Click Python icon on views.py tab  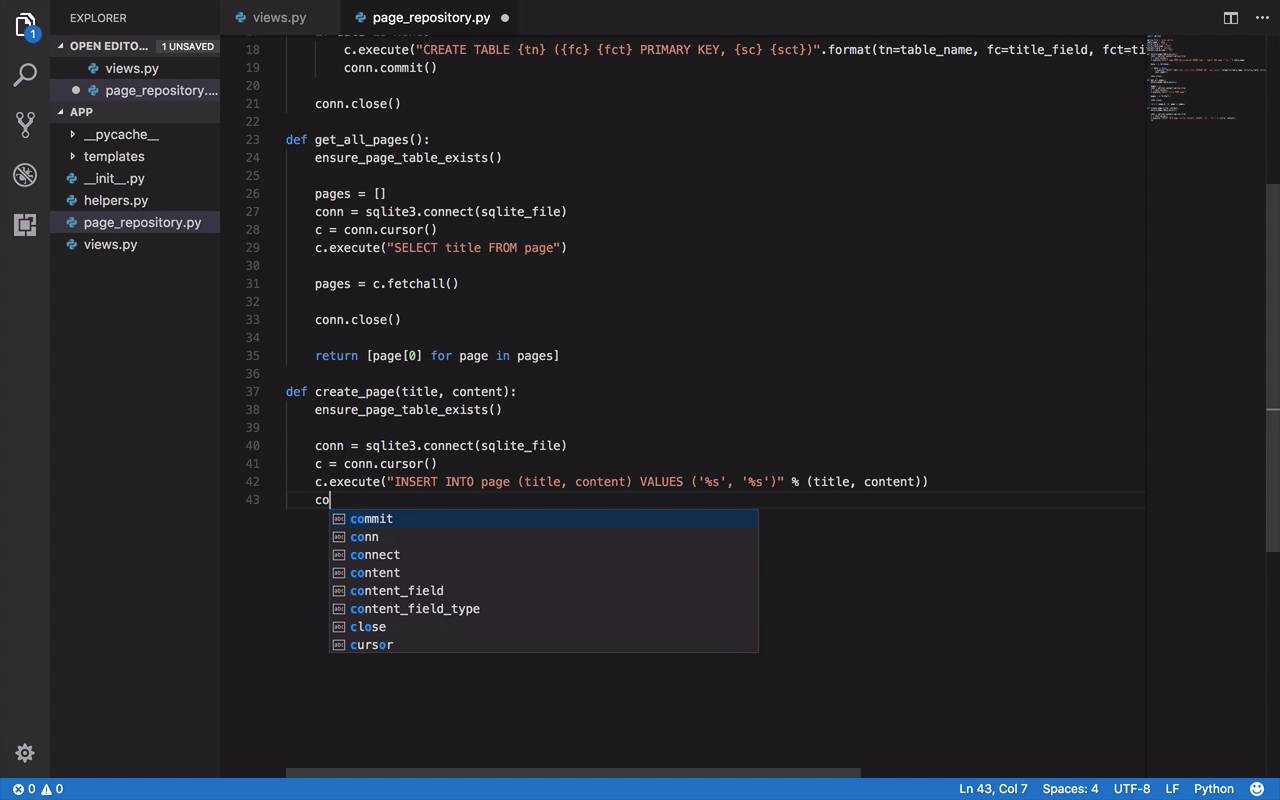240,18
